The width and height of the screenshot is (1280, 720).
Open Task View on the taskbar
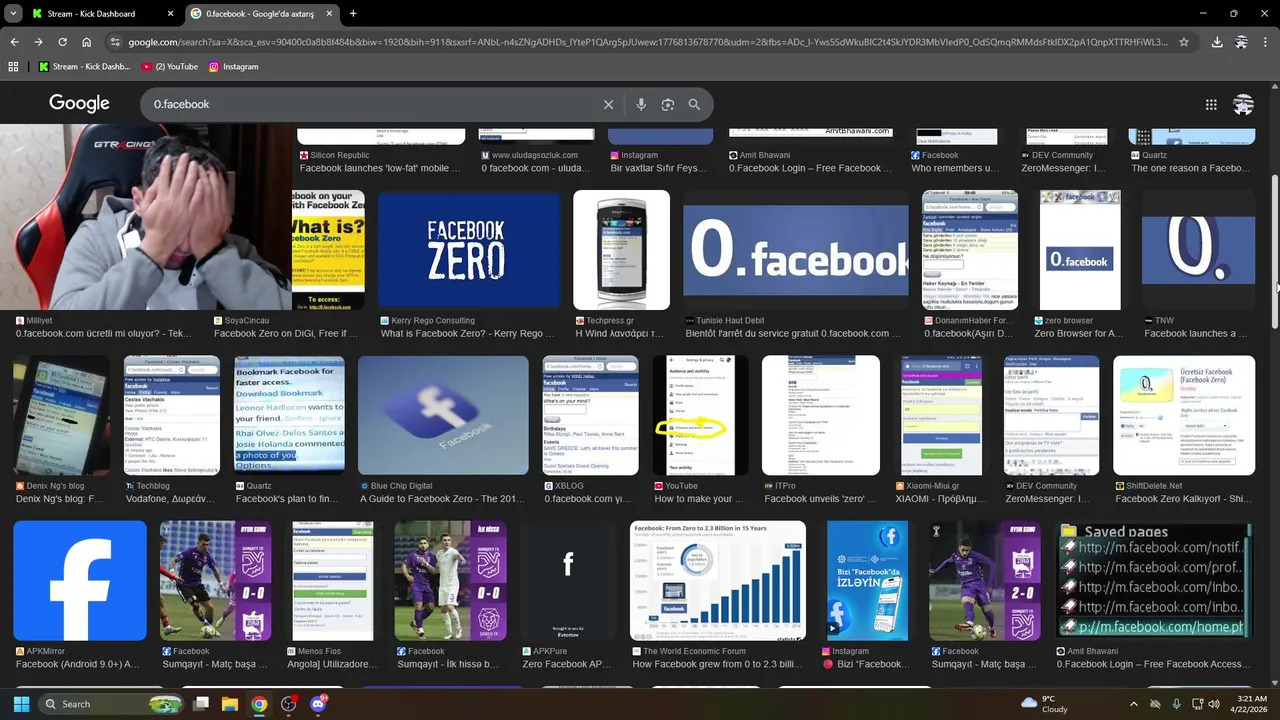pyautogui.click(x=201, y=704)
